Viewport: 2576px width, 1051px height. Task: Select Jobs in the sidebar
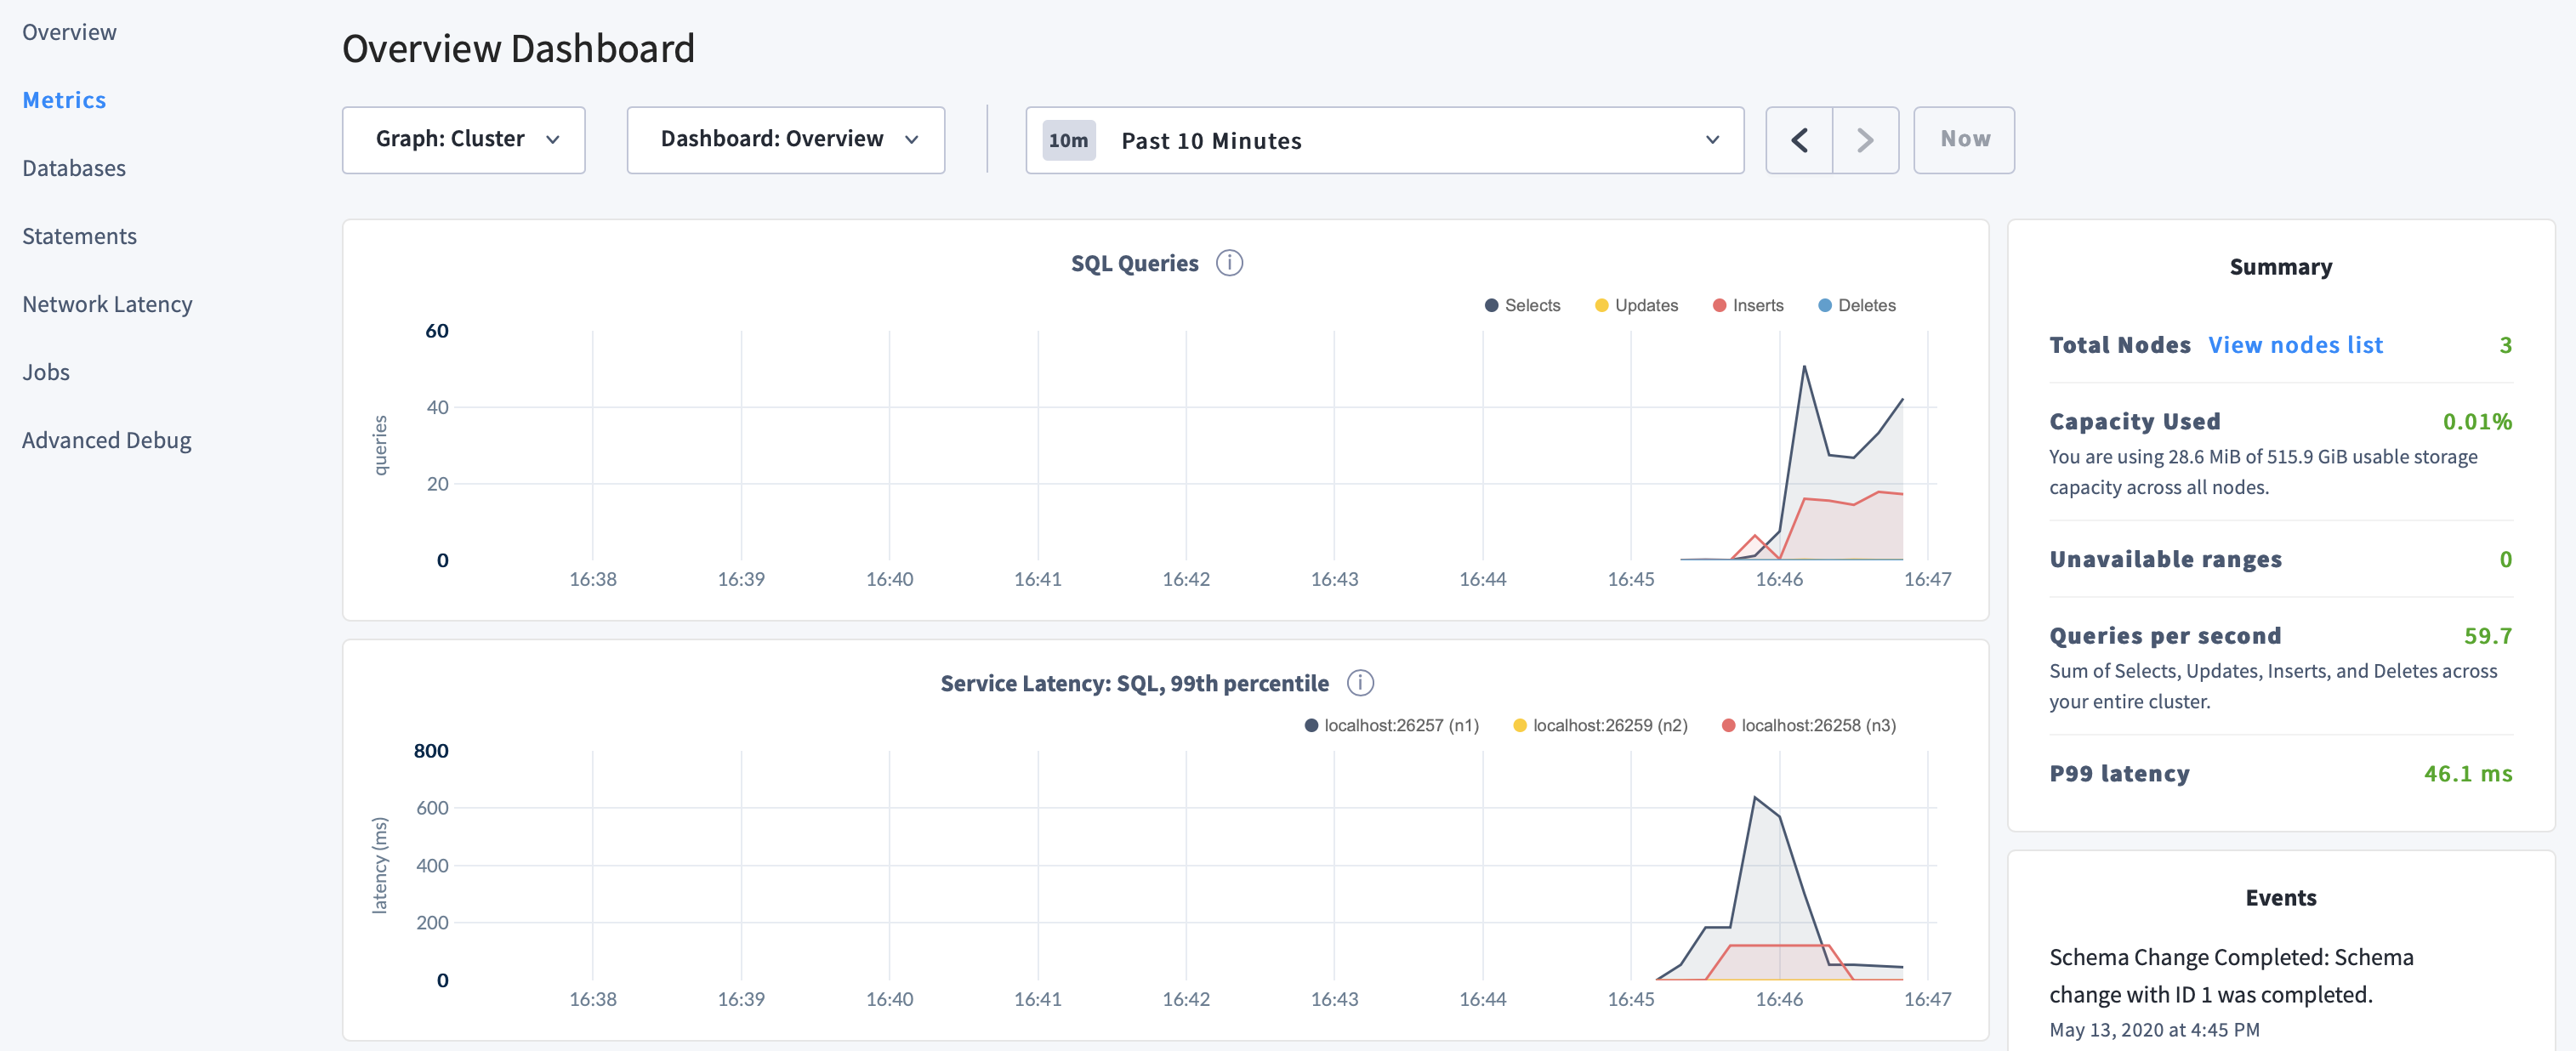(x=45, y=371)
